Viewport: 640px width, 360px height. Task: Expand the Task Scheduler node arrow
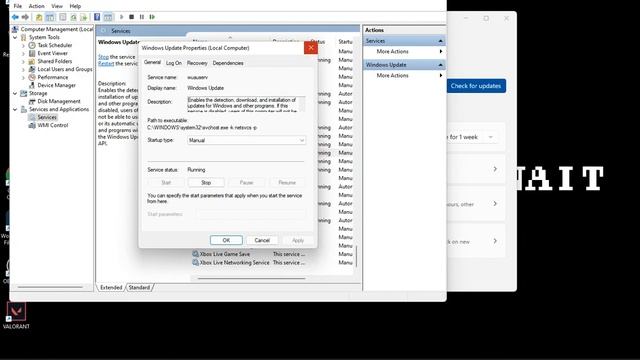(24, 45)
